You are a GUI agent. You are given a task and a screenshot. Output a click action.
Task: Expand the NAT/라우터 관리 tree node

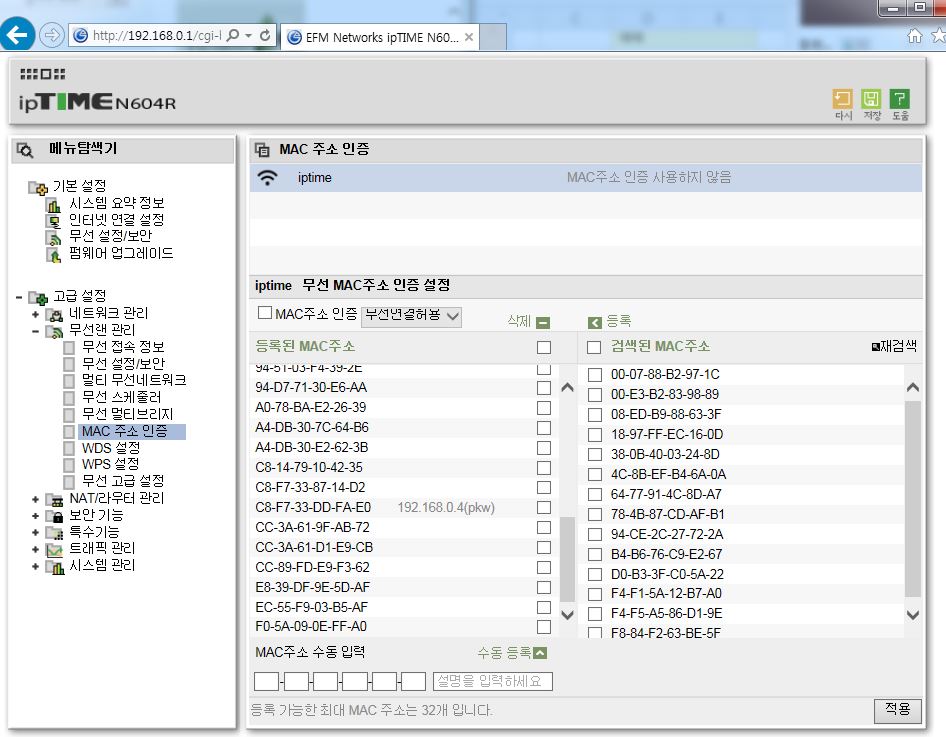36,499
